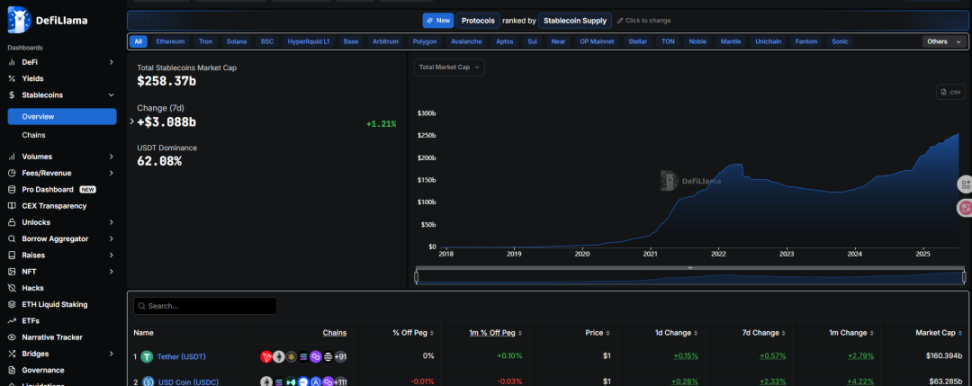The width and height of the screenshot is (972, 386).
Task: Click the Unlocks padlock icon
Action: 11,222
